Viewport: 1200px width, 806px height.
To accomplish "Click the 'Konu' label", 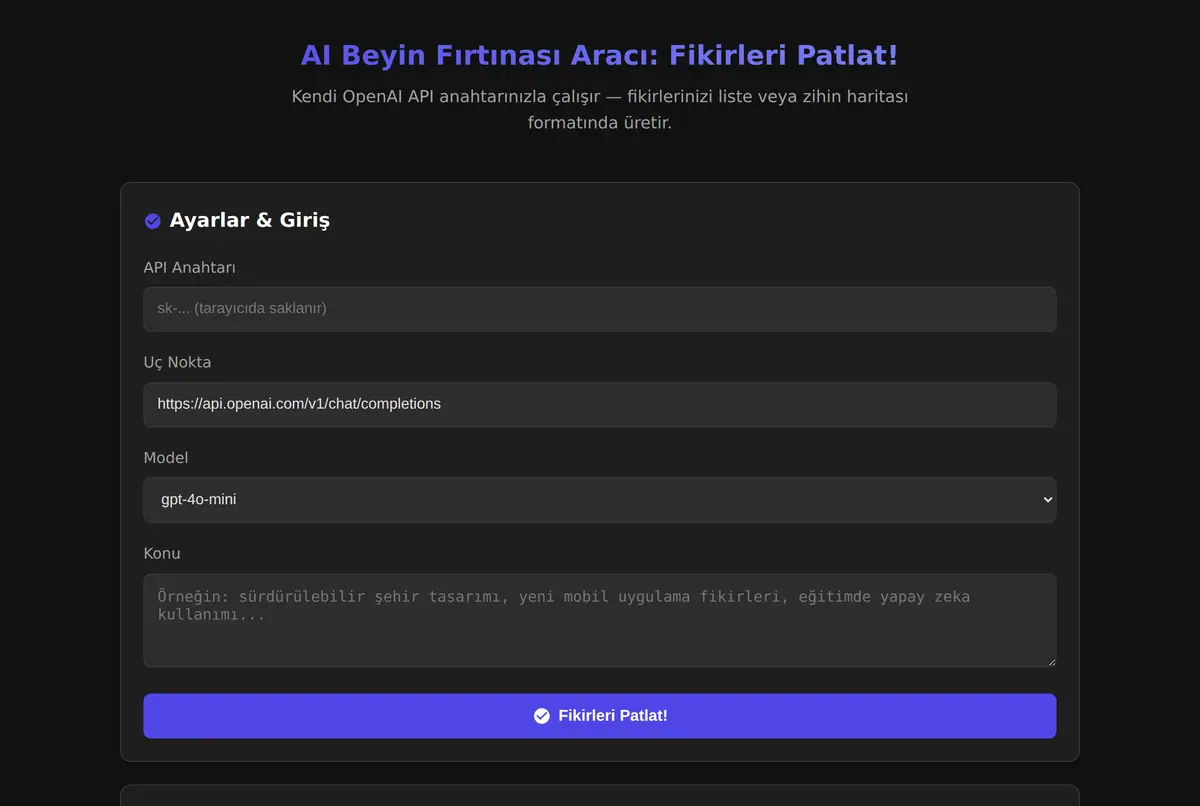I will [x=162, y=553].
